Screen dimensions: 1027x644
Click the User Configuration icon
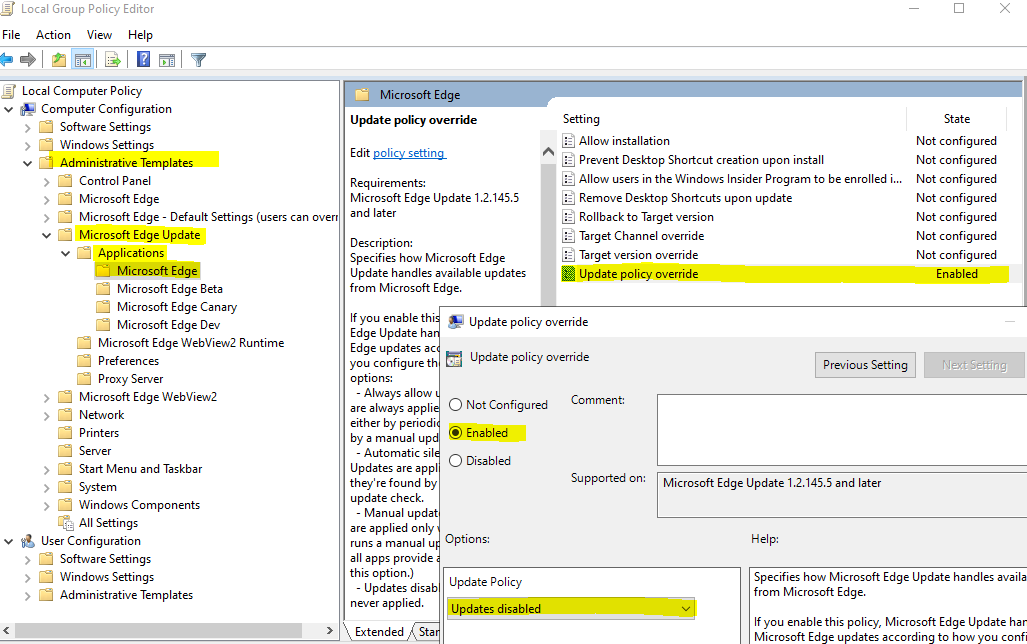coord(28,541)
